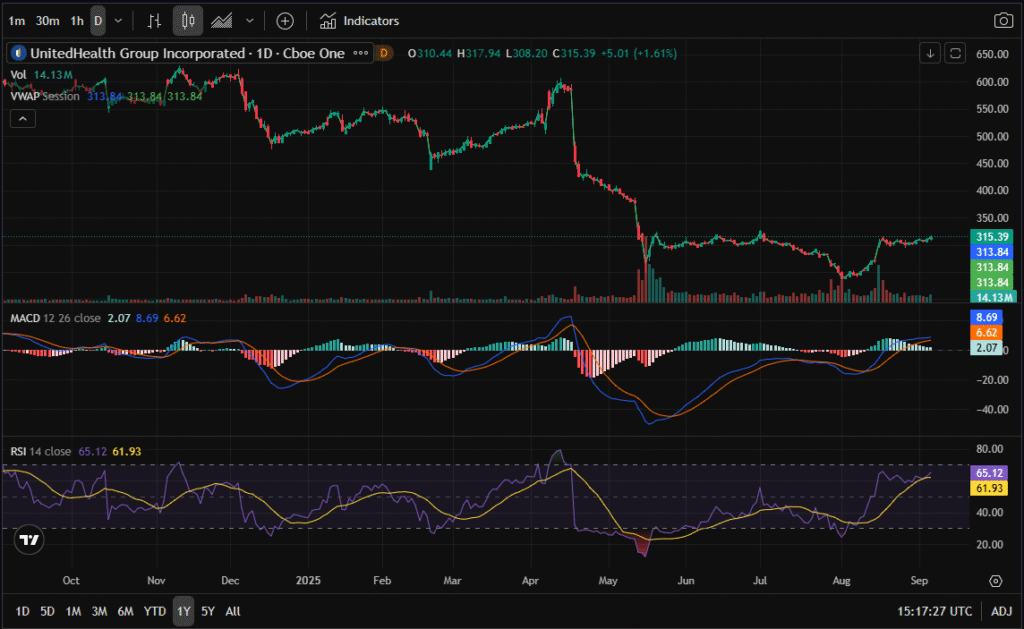Collapse the indicator legend with chevron
The image size is (1024, 629).
(22, 119)
